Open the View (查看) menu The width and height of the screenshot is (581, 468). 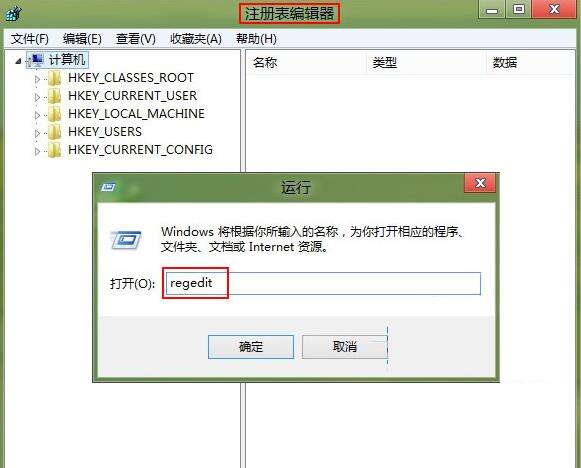tap(136, 39)
